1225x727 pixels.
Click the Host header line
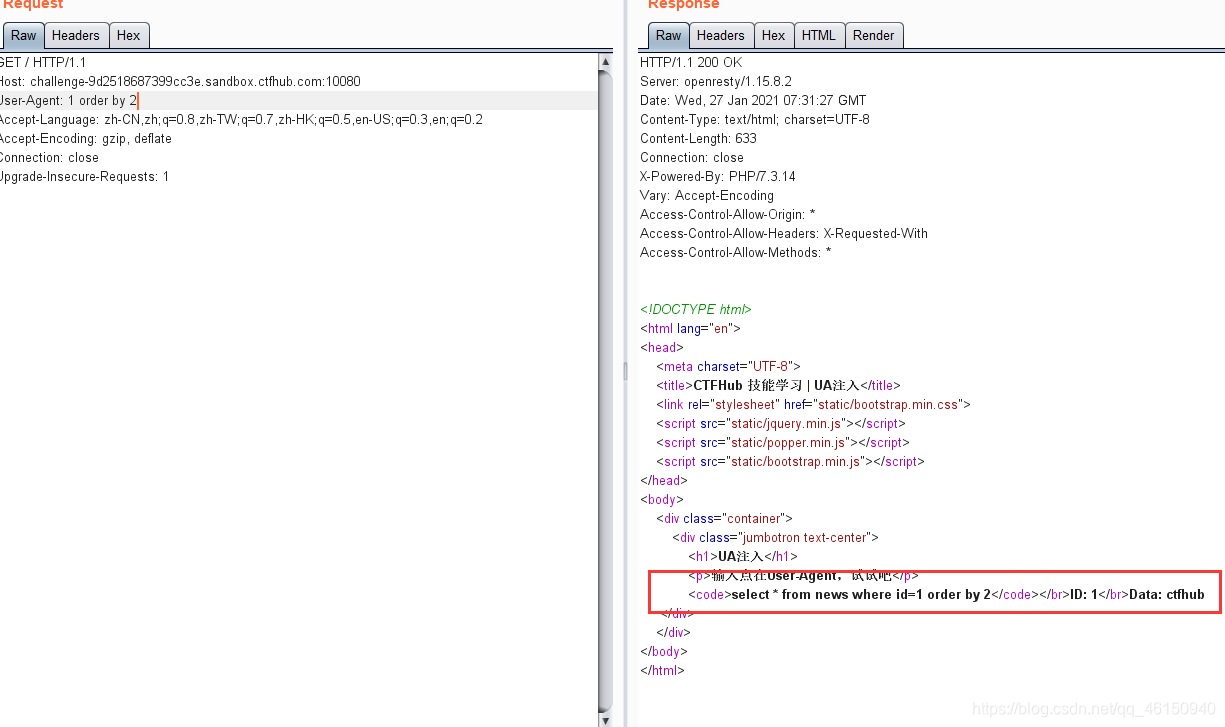tap(180, 82)
